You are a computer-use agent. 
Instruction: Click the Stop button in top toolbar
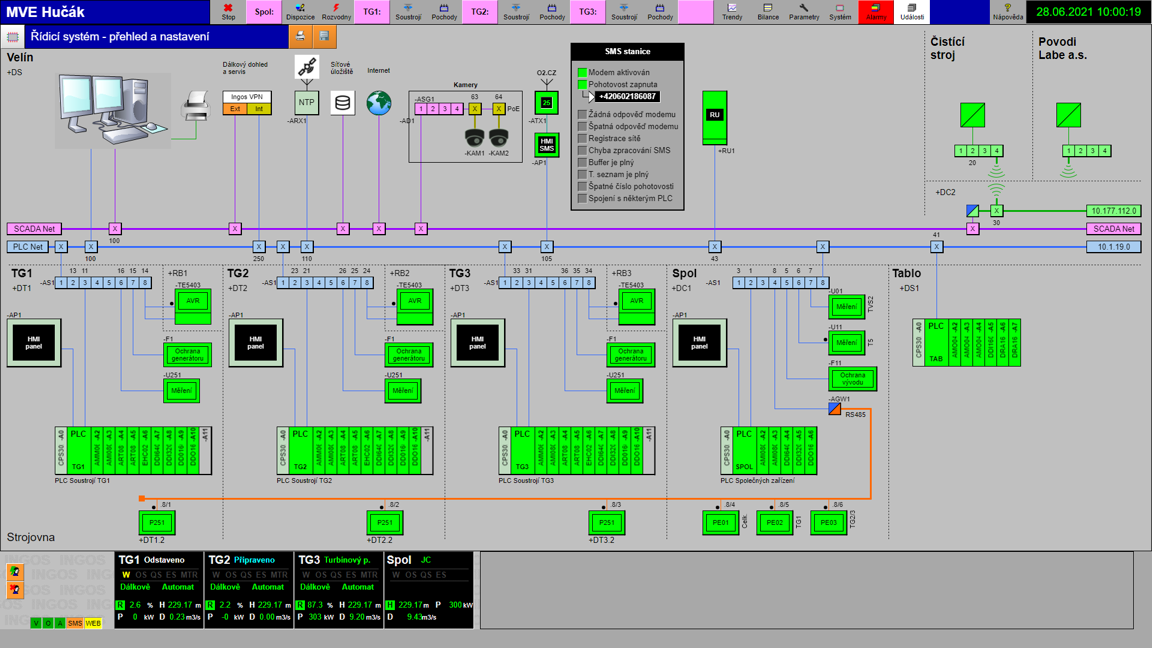coord(228,12)
